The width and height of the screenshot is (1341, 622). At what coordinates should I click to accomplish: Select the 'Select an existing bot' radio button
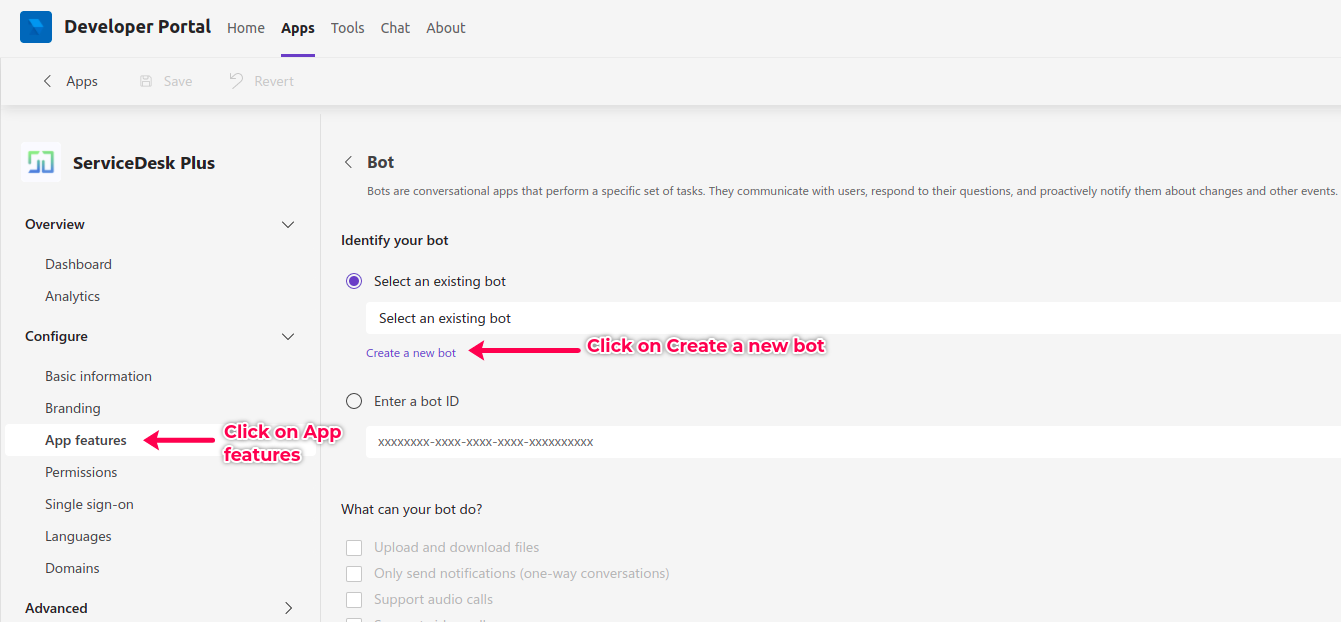354,281
